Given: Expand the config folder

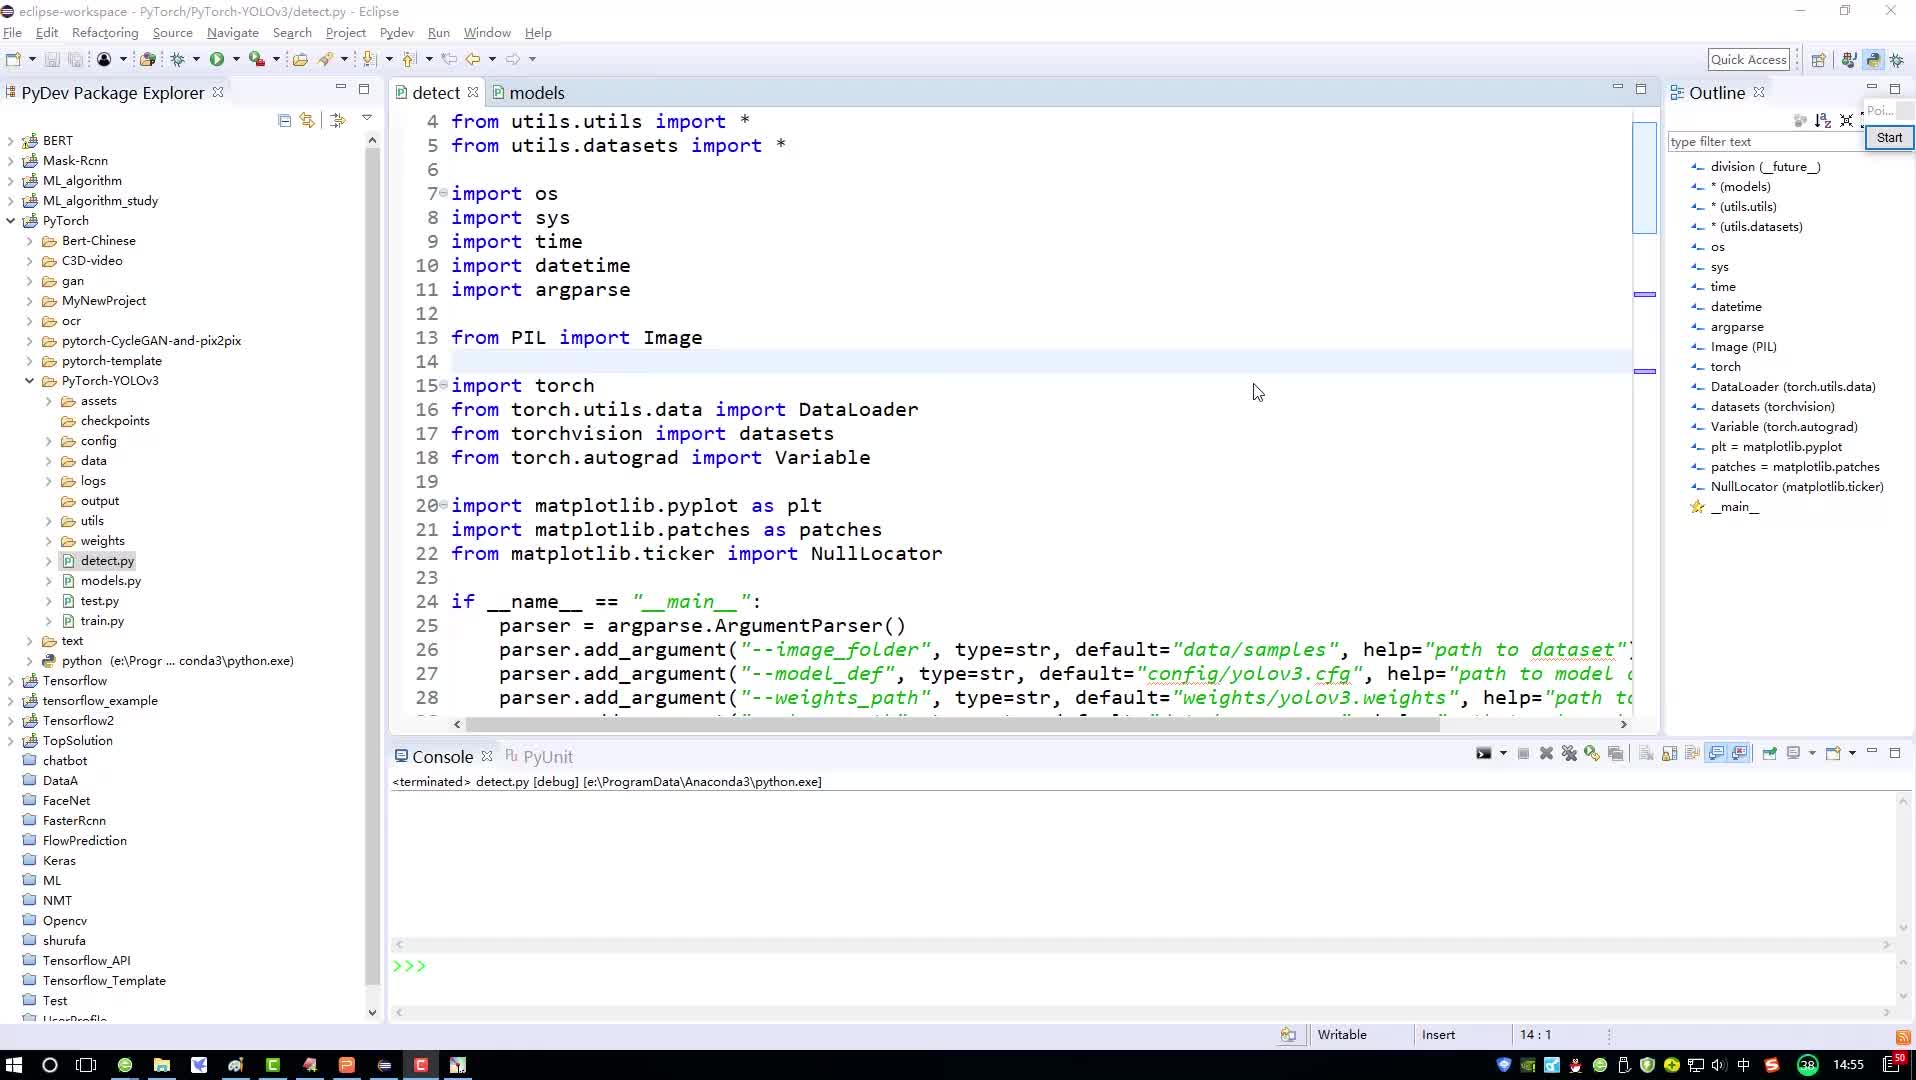Looking at the screenshot, I should (x=48, y=441).
